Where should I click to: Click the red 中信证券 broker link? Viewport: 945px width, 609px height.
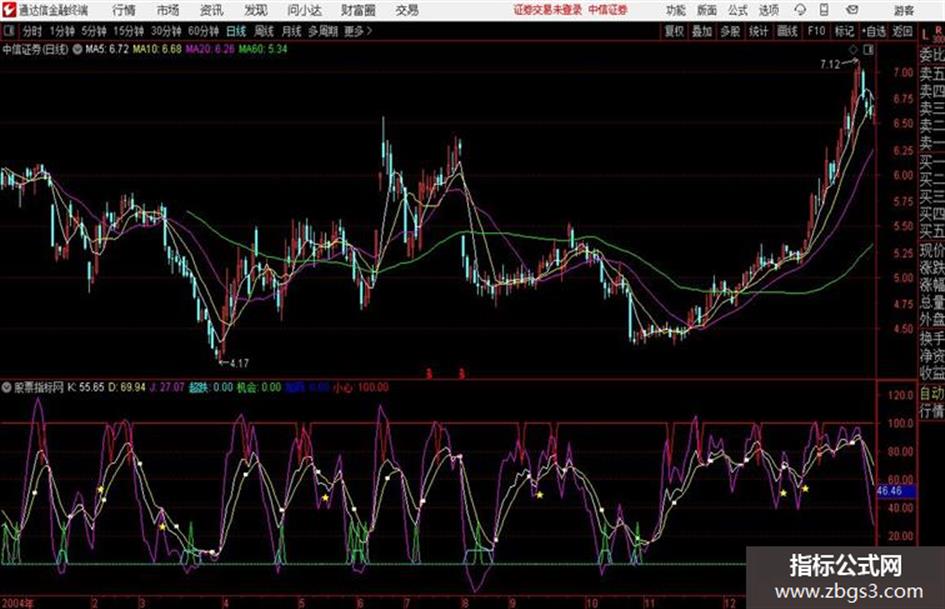[x=608, y=10]
